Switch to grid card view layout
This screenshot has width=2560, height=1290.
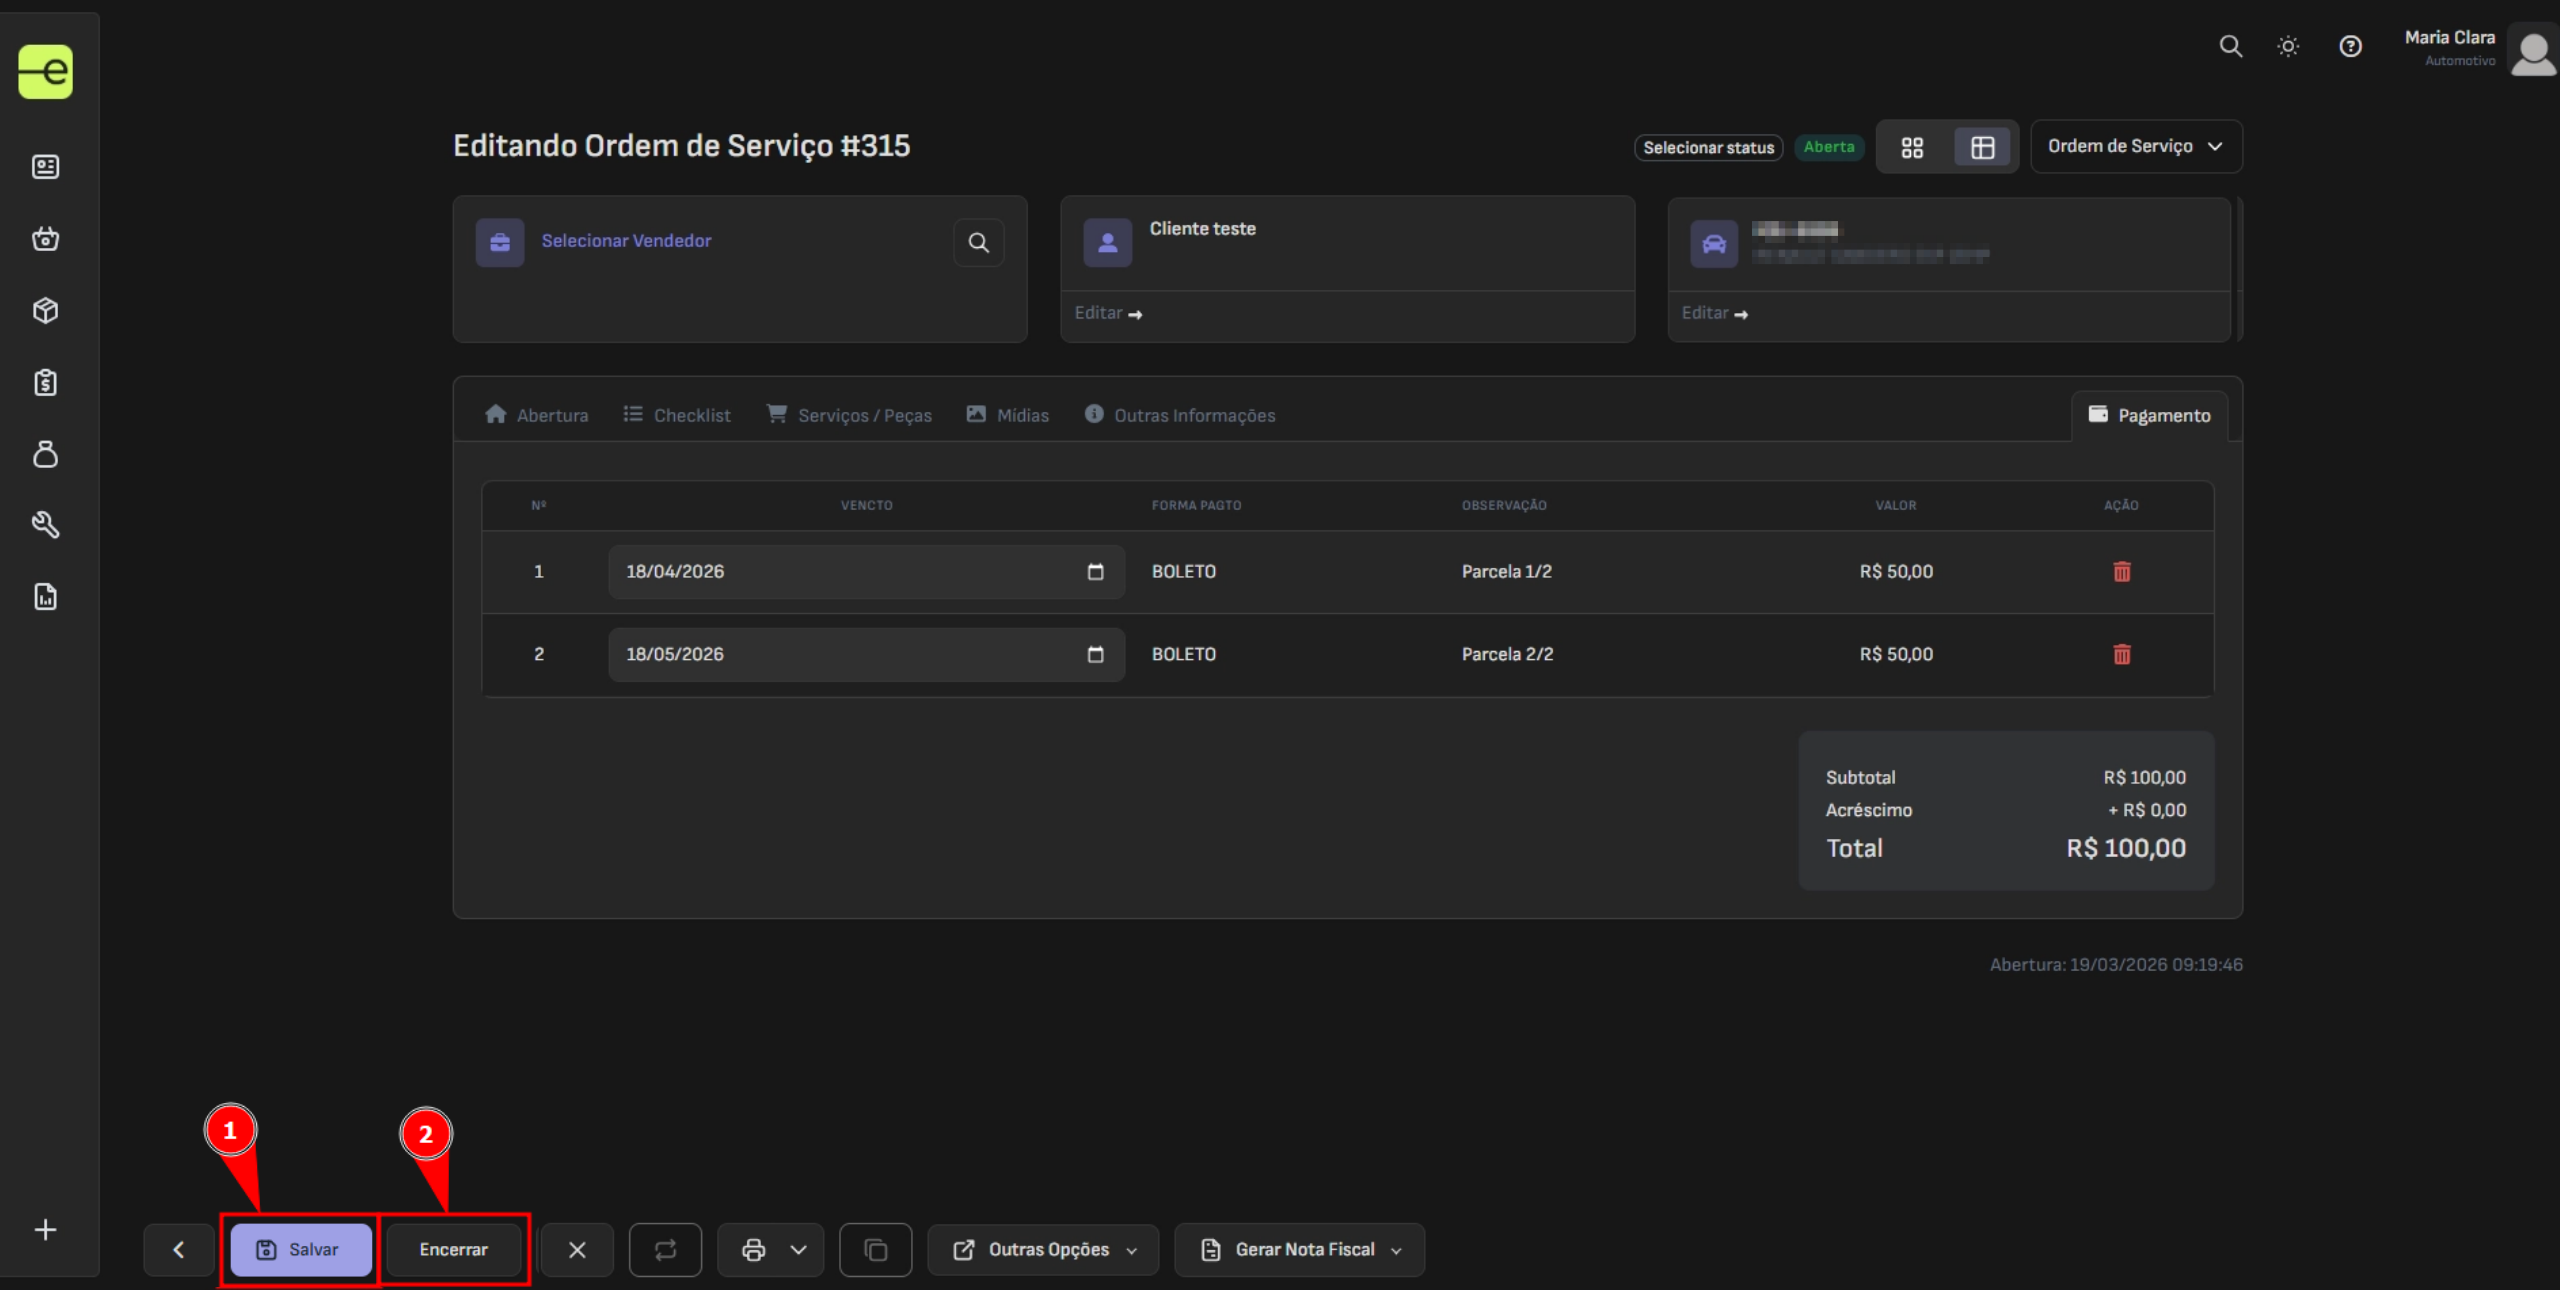(1912, 148)
